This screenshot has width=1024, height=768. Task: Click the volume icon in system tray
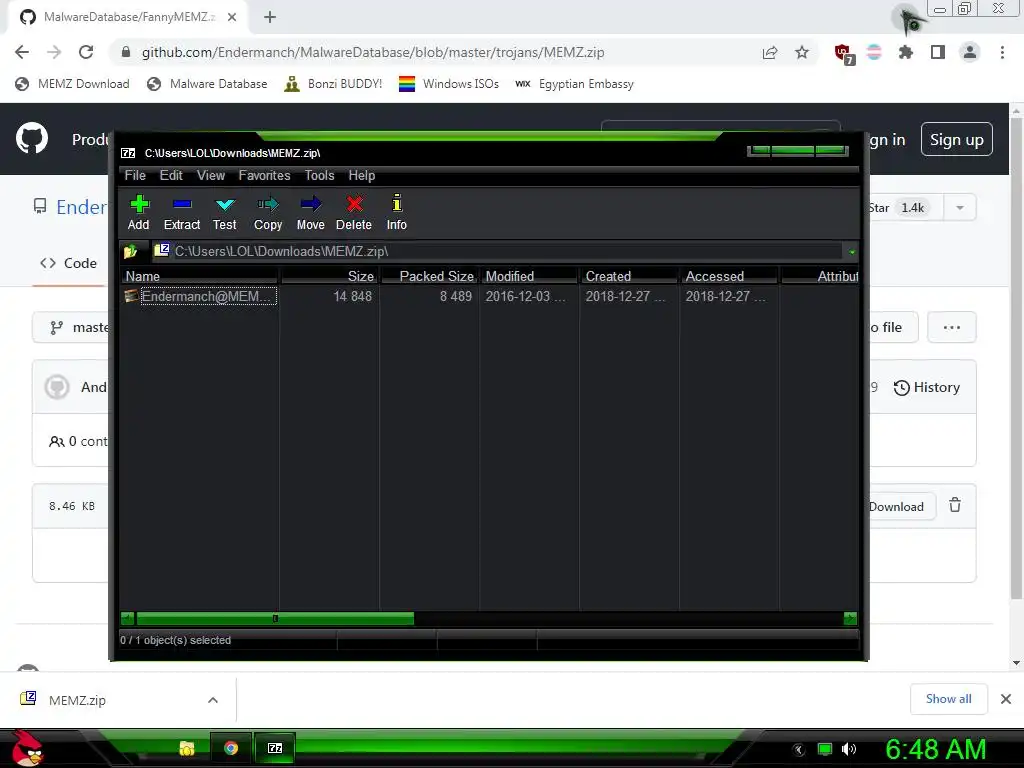[x=849, y=749]
